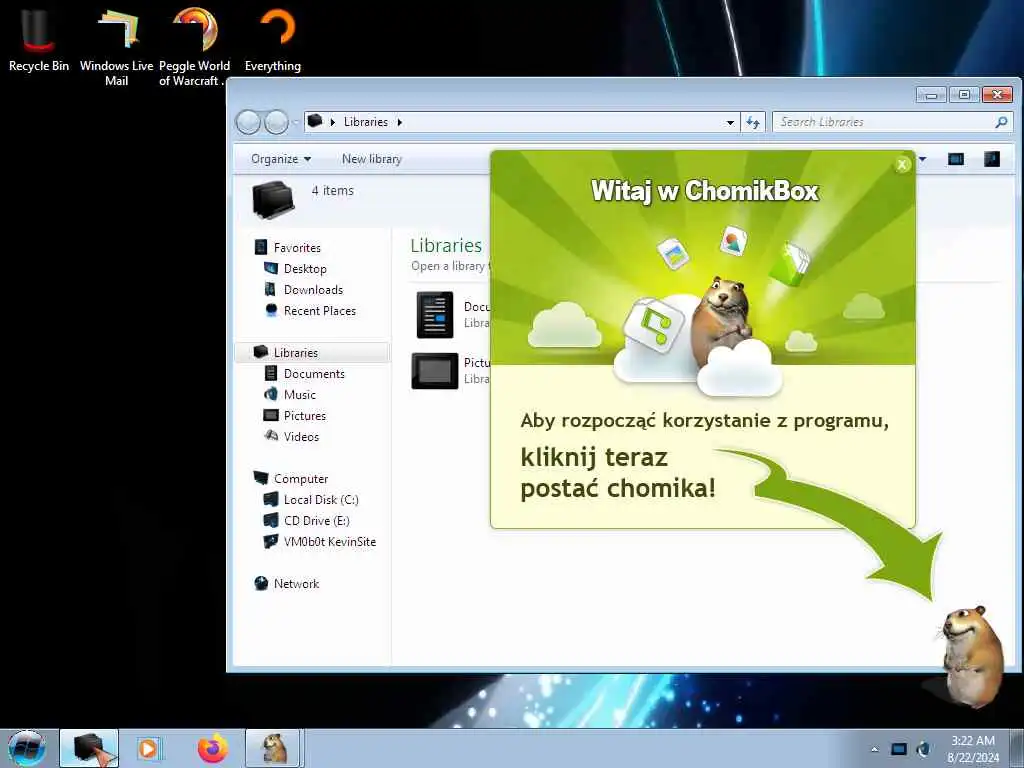The height and width of the screenshot is (768, 1024).
Task: Launch the Everything desktop shortcut
Action: [273, 40]
